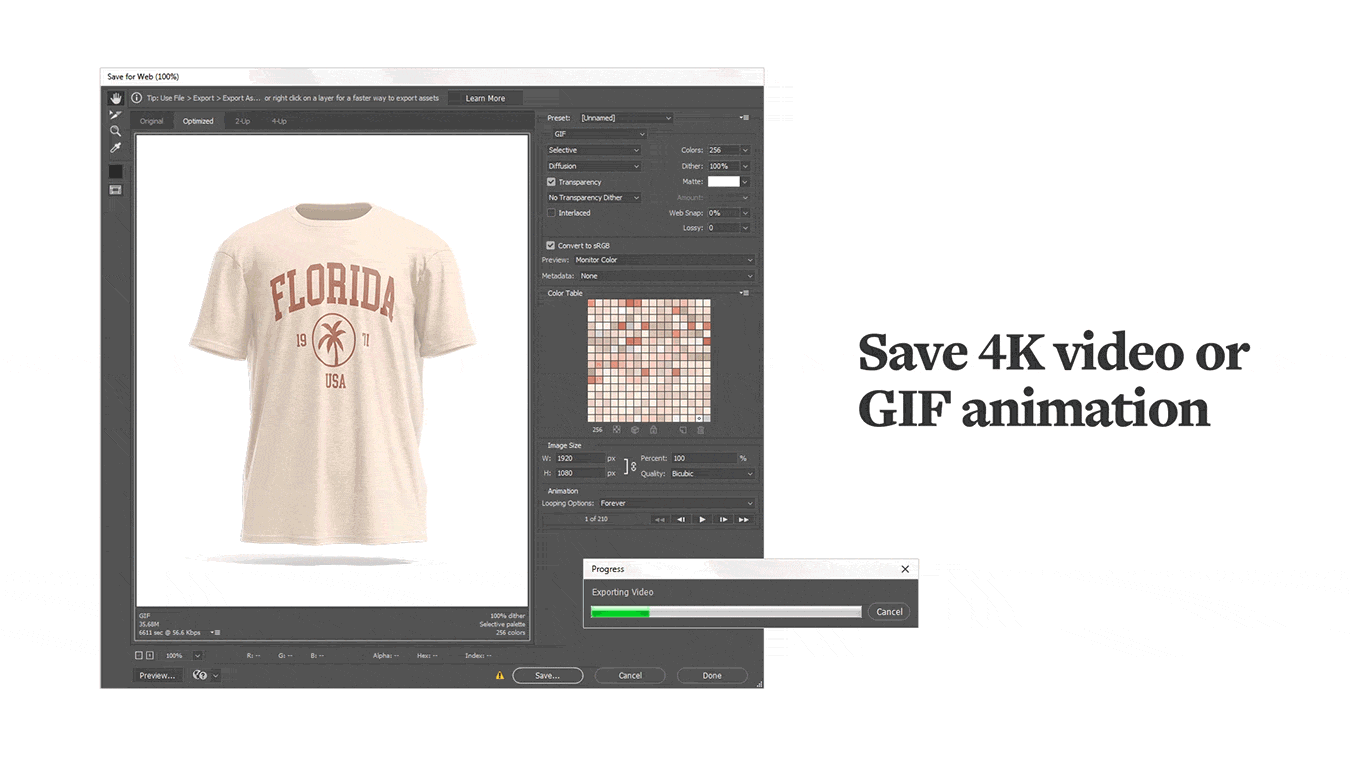Image resolution: width=1350 pixels, height=759 pixels.
Task: Toggle the constrain proportions link icon
Action: 630,466
